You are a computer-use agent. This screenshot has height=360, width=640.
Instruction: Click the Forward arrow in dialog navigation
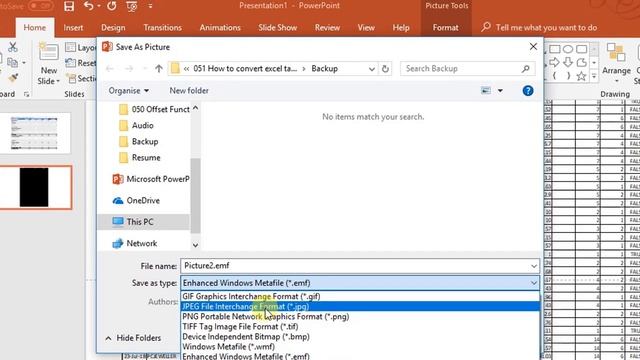click(129, 69)
